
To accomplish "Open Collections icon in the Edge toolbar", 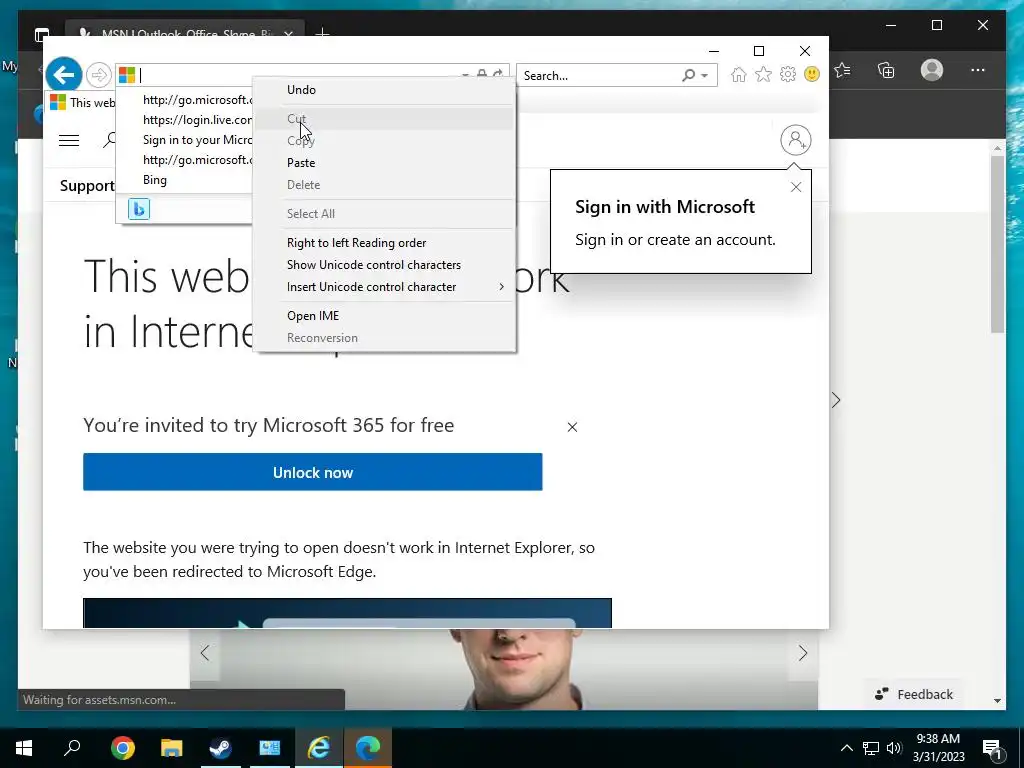I will coord(886,70).
